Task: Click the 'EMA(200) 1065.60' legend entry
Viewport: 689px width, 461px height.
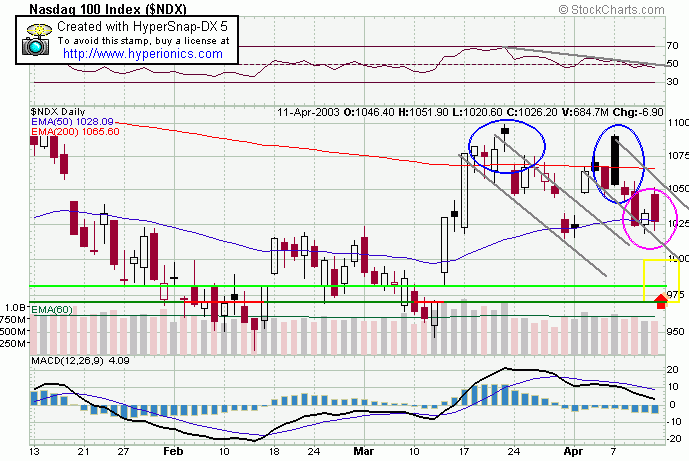Action: (x=75, y=131)
